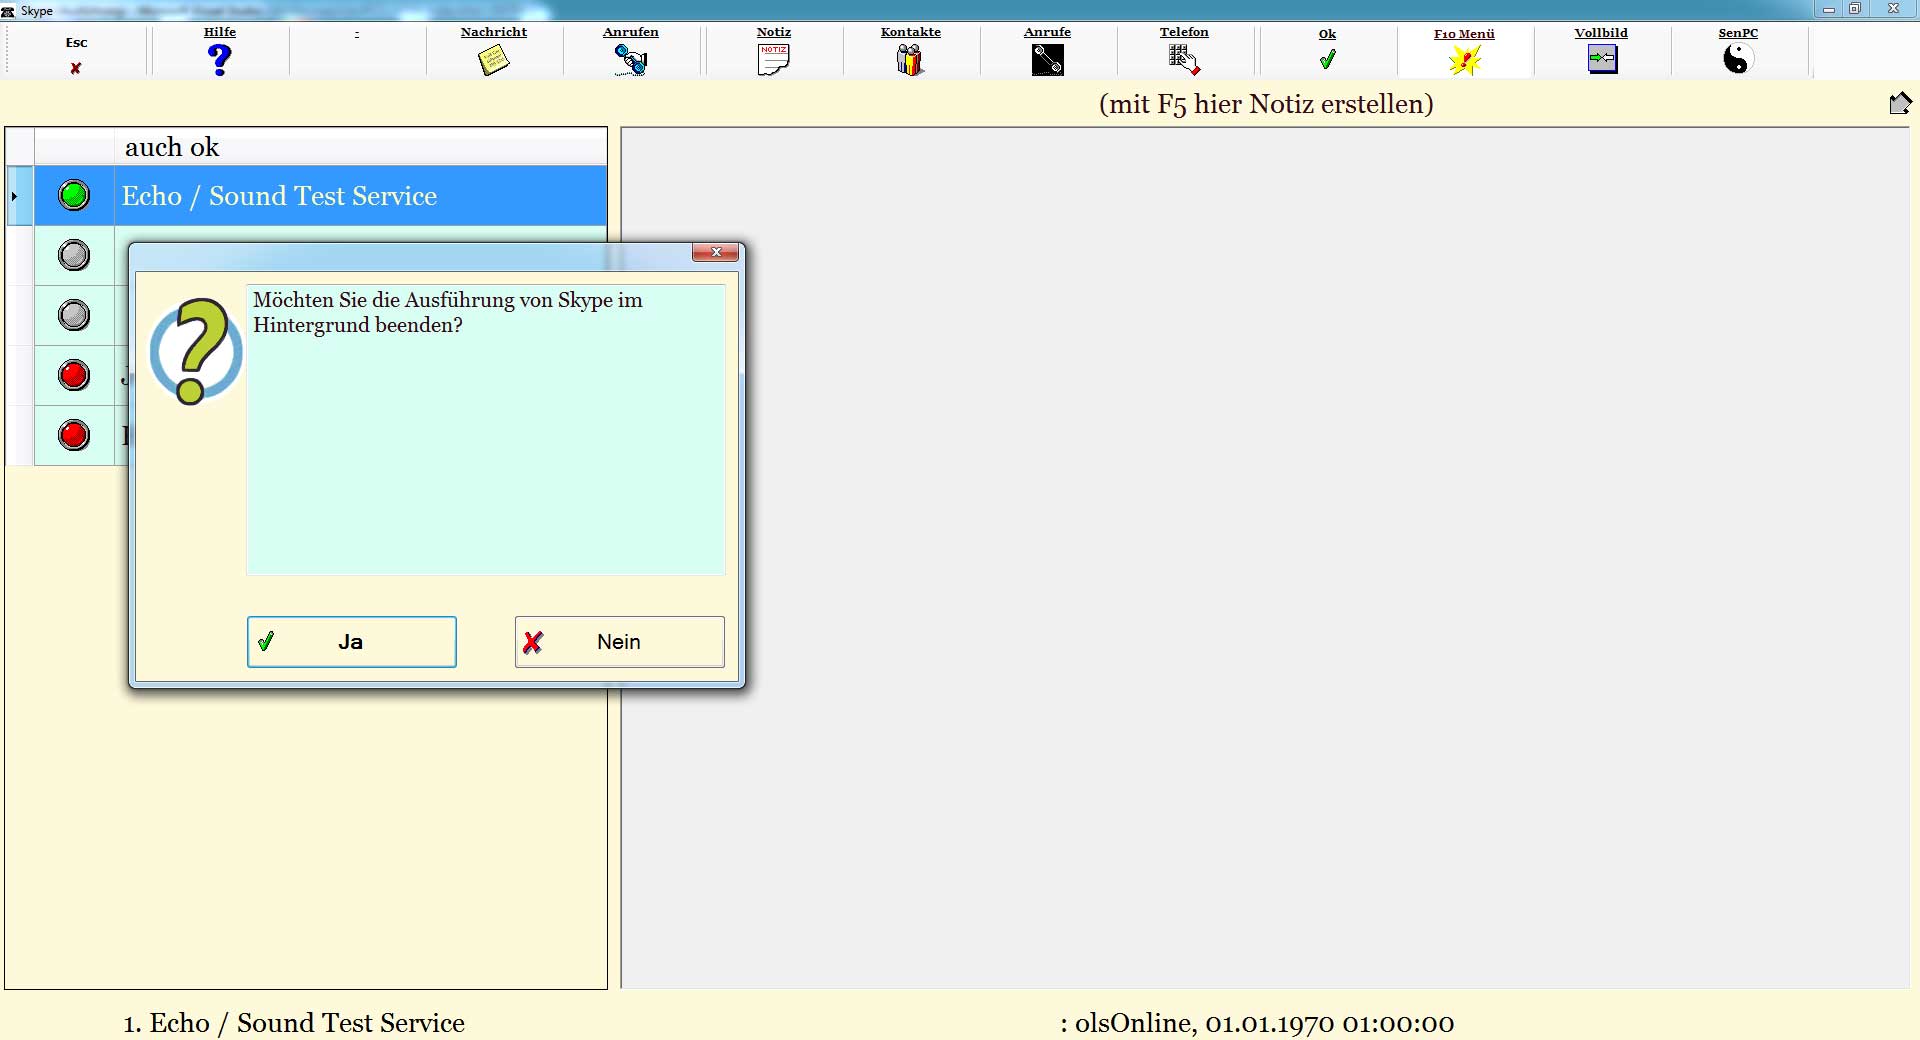Start a call with Anrufen icon

coord(630,60)
